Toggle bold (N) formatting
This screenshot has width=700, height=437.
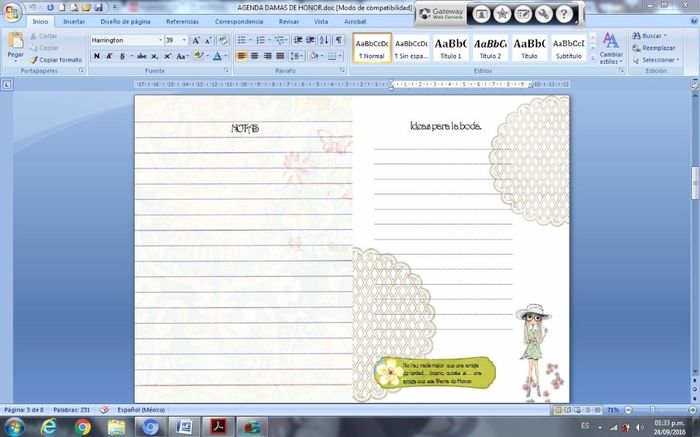pos(96,56)
